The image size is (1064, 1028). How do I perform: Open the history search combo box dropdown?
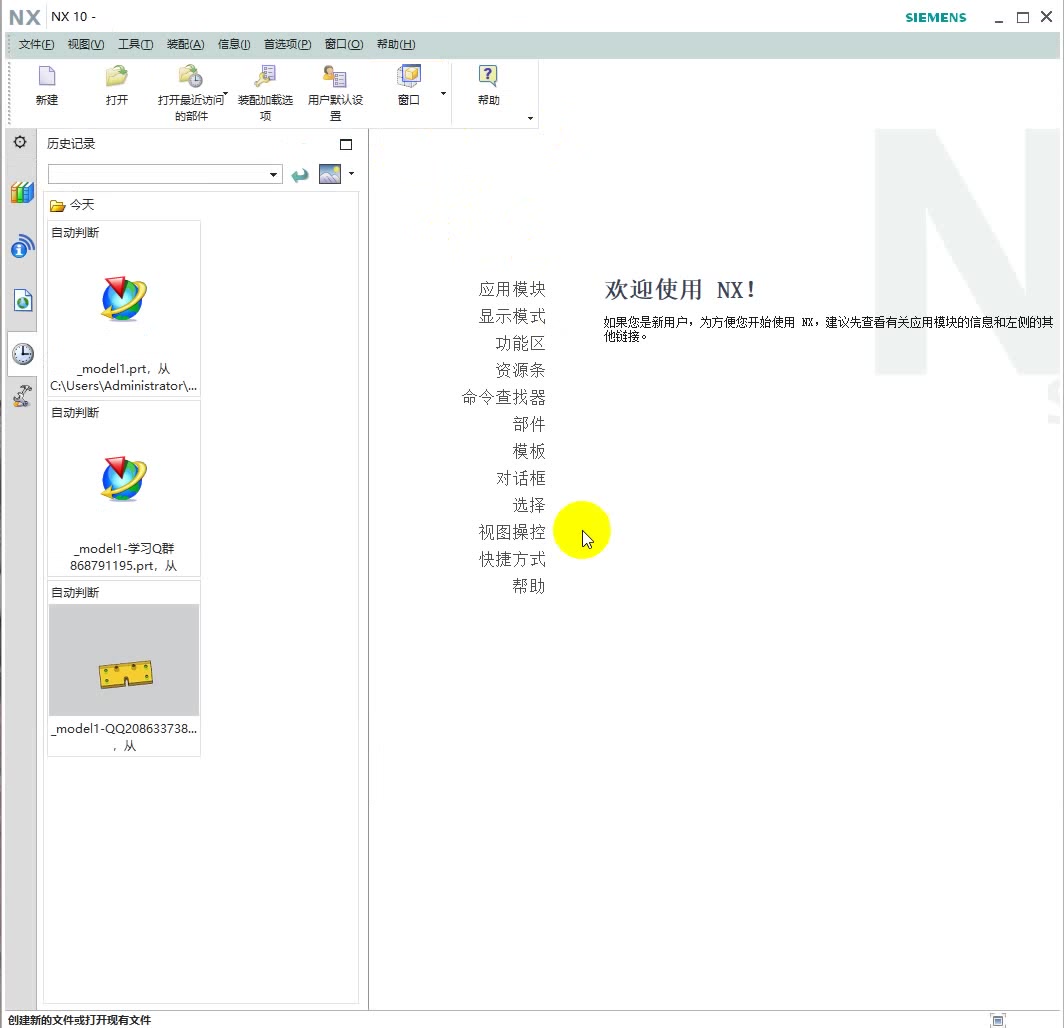coord(274,174)
